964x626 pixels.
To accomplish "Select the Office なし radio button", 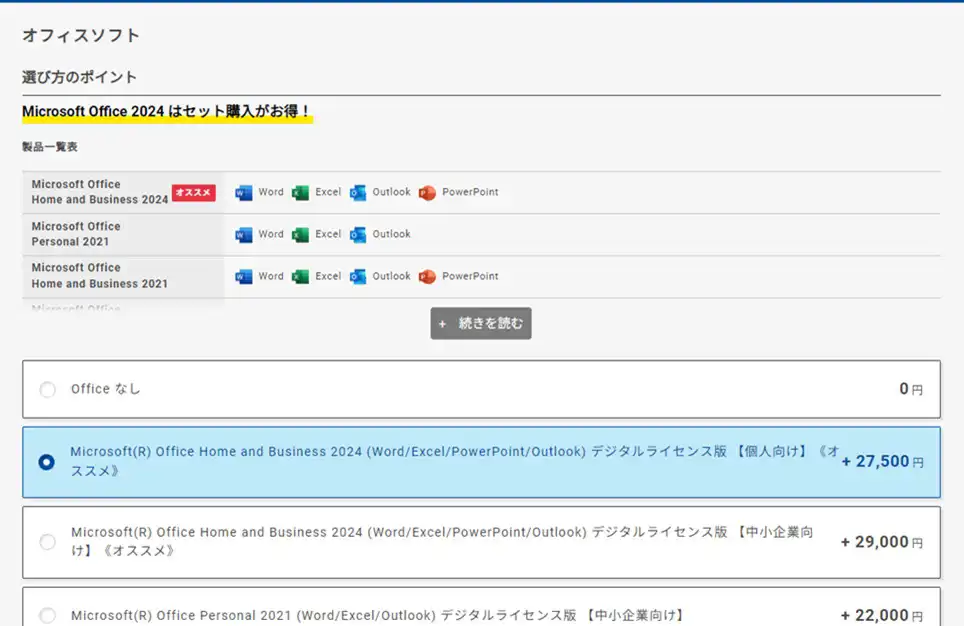I will [47, 389].
